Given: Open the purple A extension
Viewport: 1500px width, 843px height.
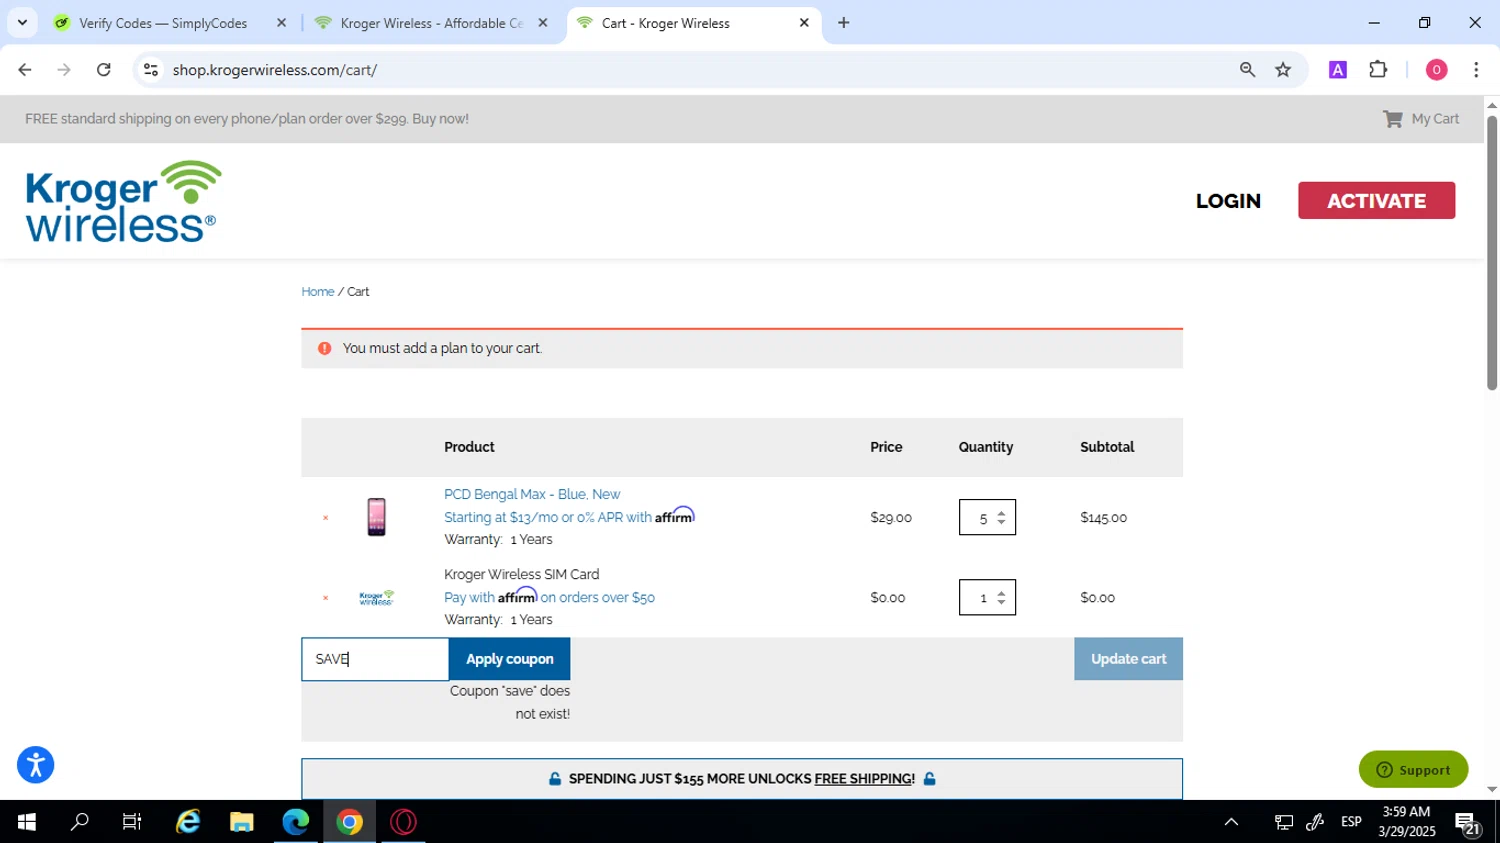Looking at the screenshot, I should pyautogui.click(x=1338, y=70).
